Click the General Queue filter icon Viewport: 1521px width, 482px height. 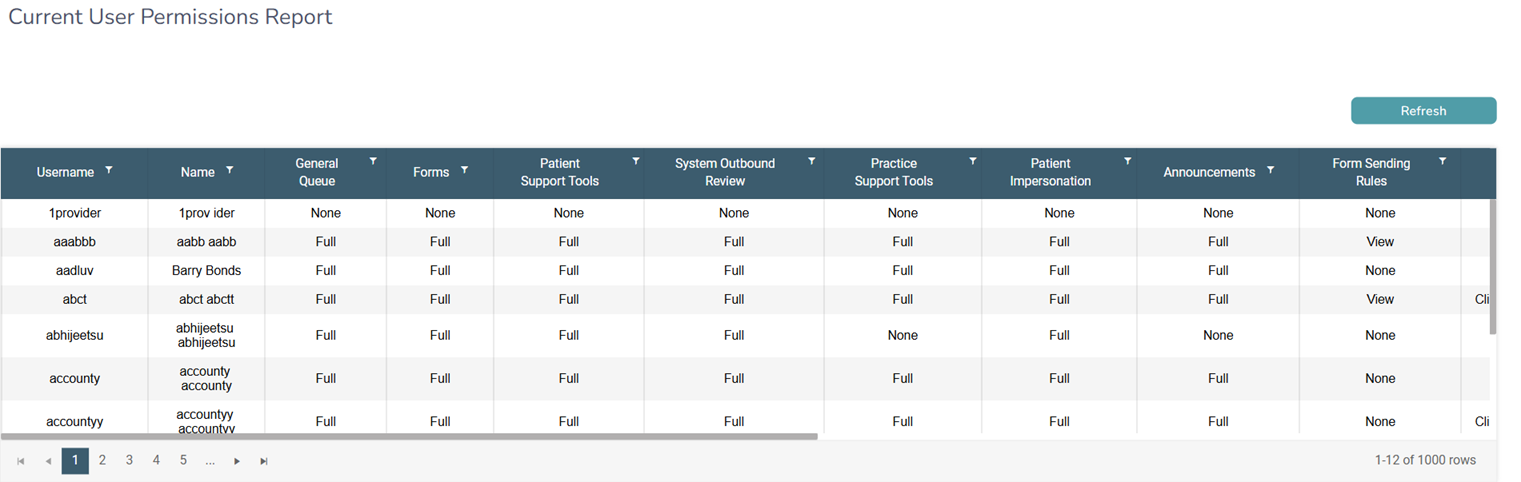click(x=373, y=161)
